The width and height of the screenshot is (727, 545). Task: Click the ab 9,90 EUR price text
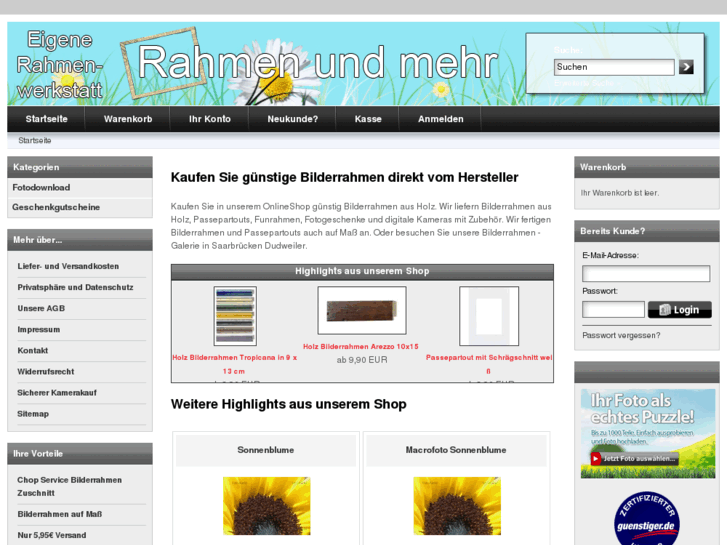362,360
